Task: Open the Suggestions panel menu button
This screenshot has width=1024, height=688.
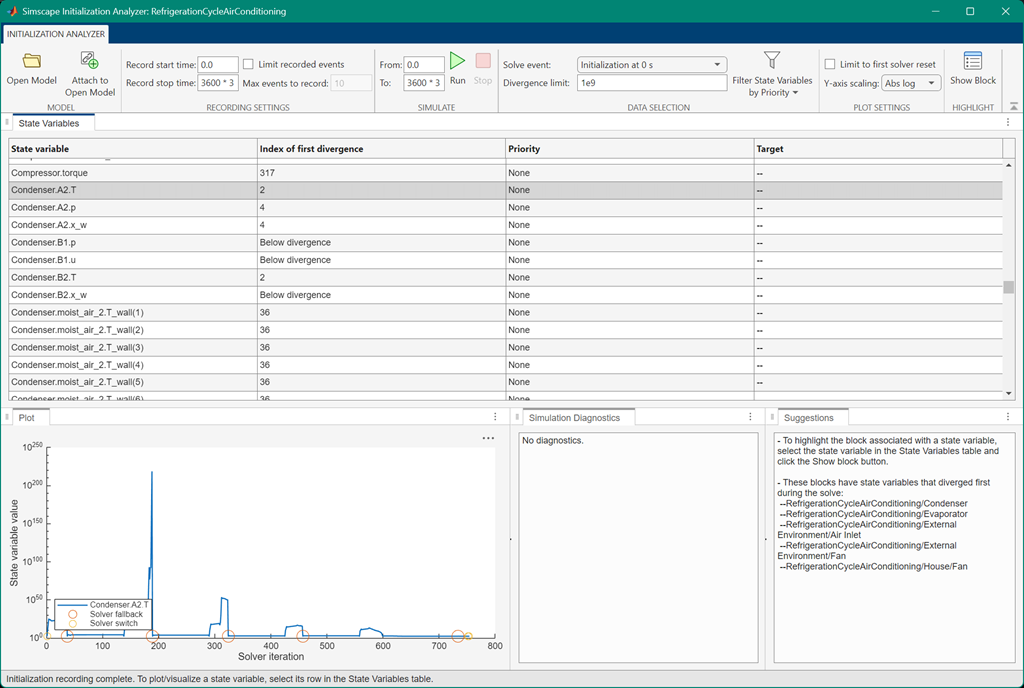Action: coord(1007,416)
